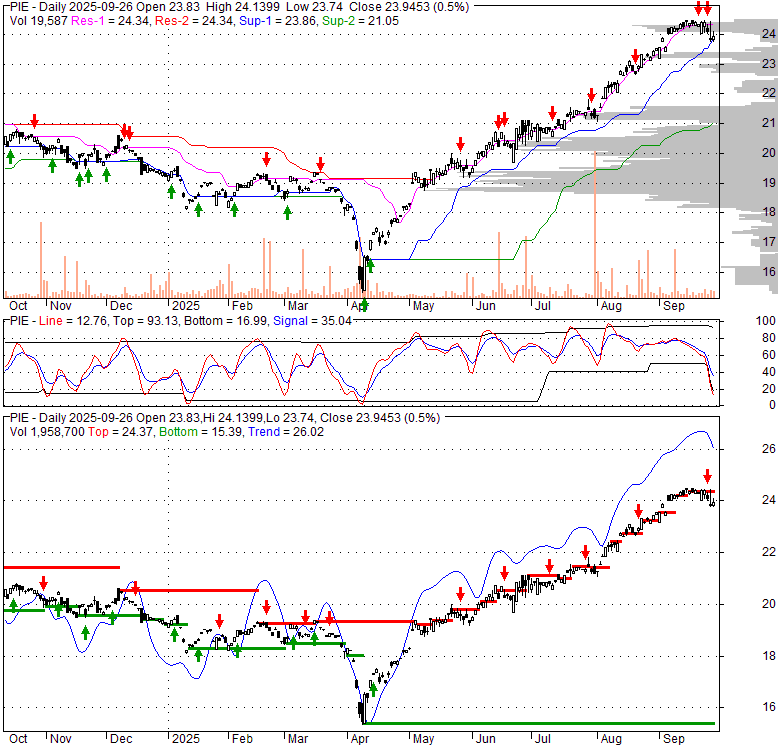Click the Jun label on bottom chart time axis
The height and width of the screenshot is (745, 780).
click(486, 739)
